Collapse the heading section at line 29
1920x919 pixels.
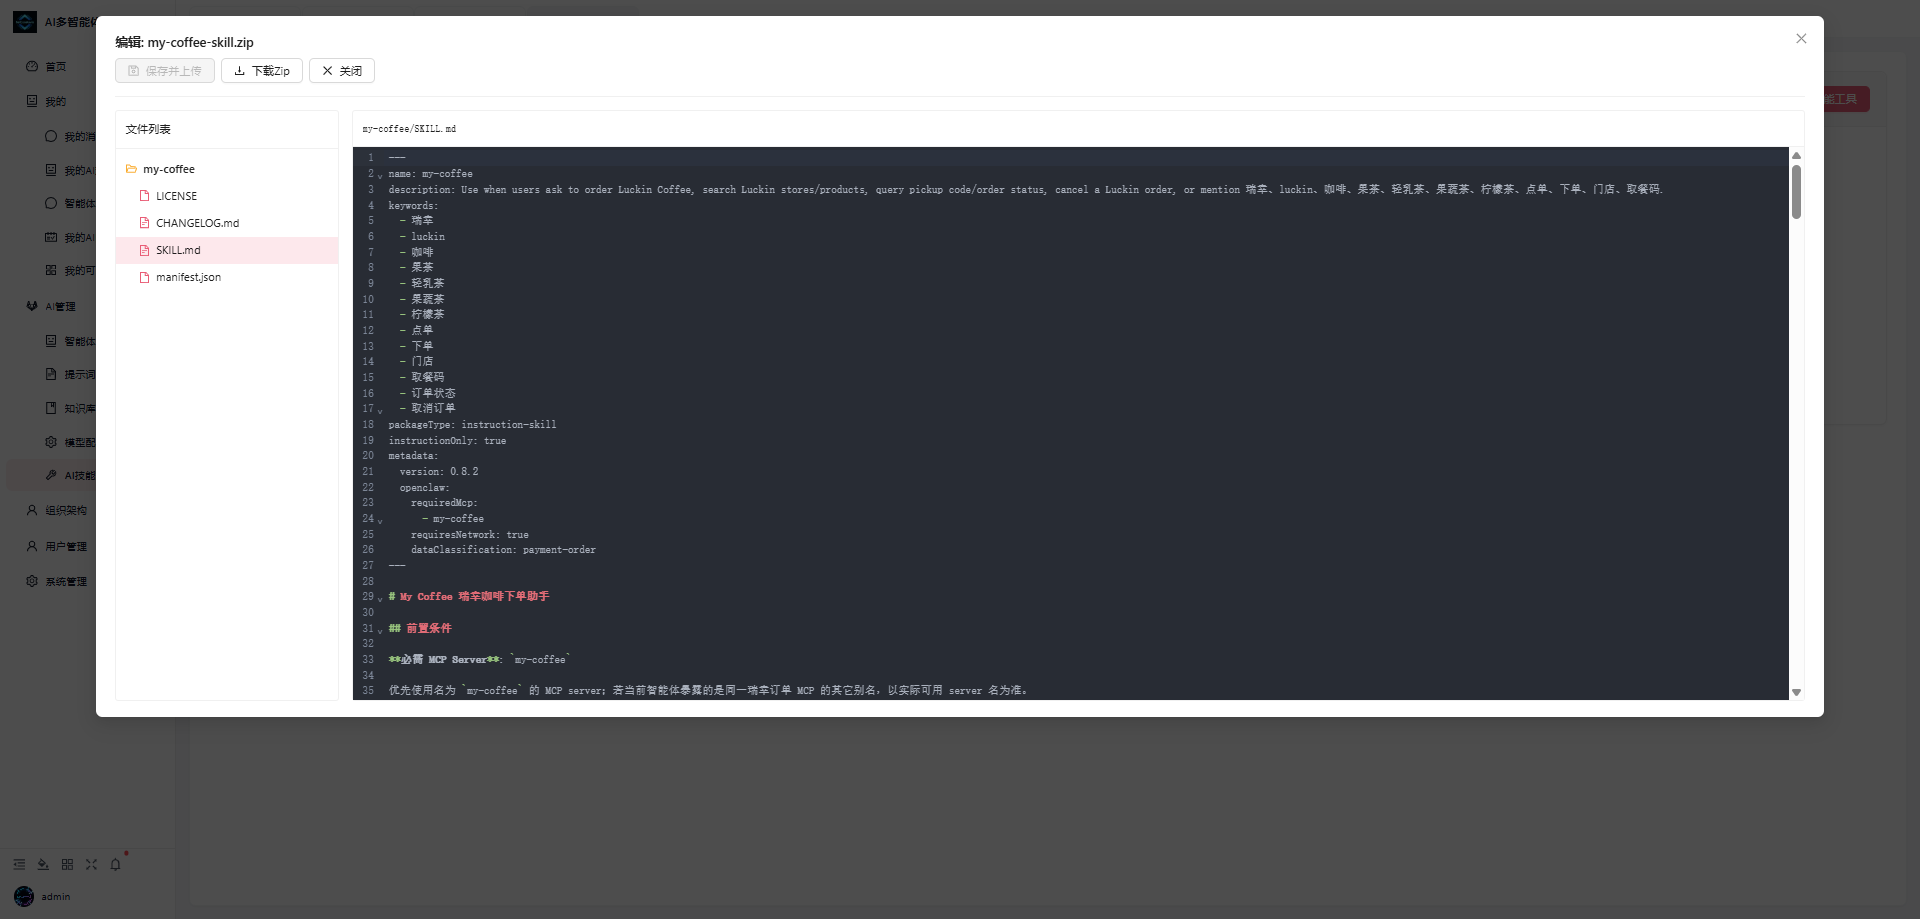[x=380, y=598]
